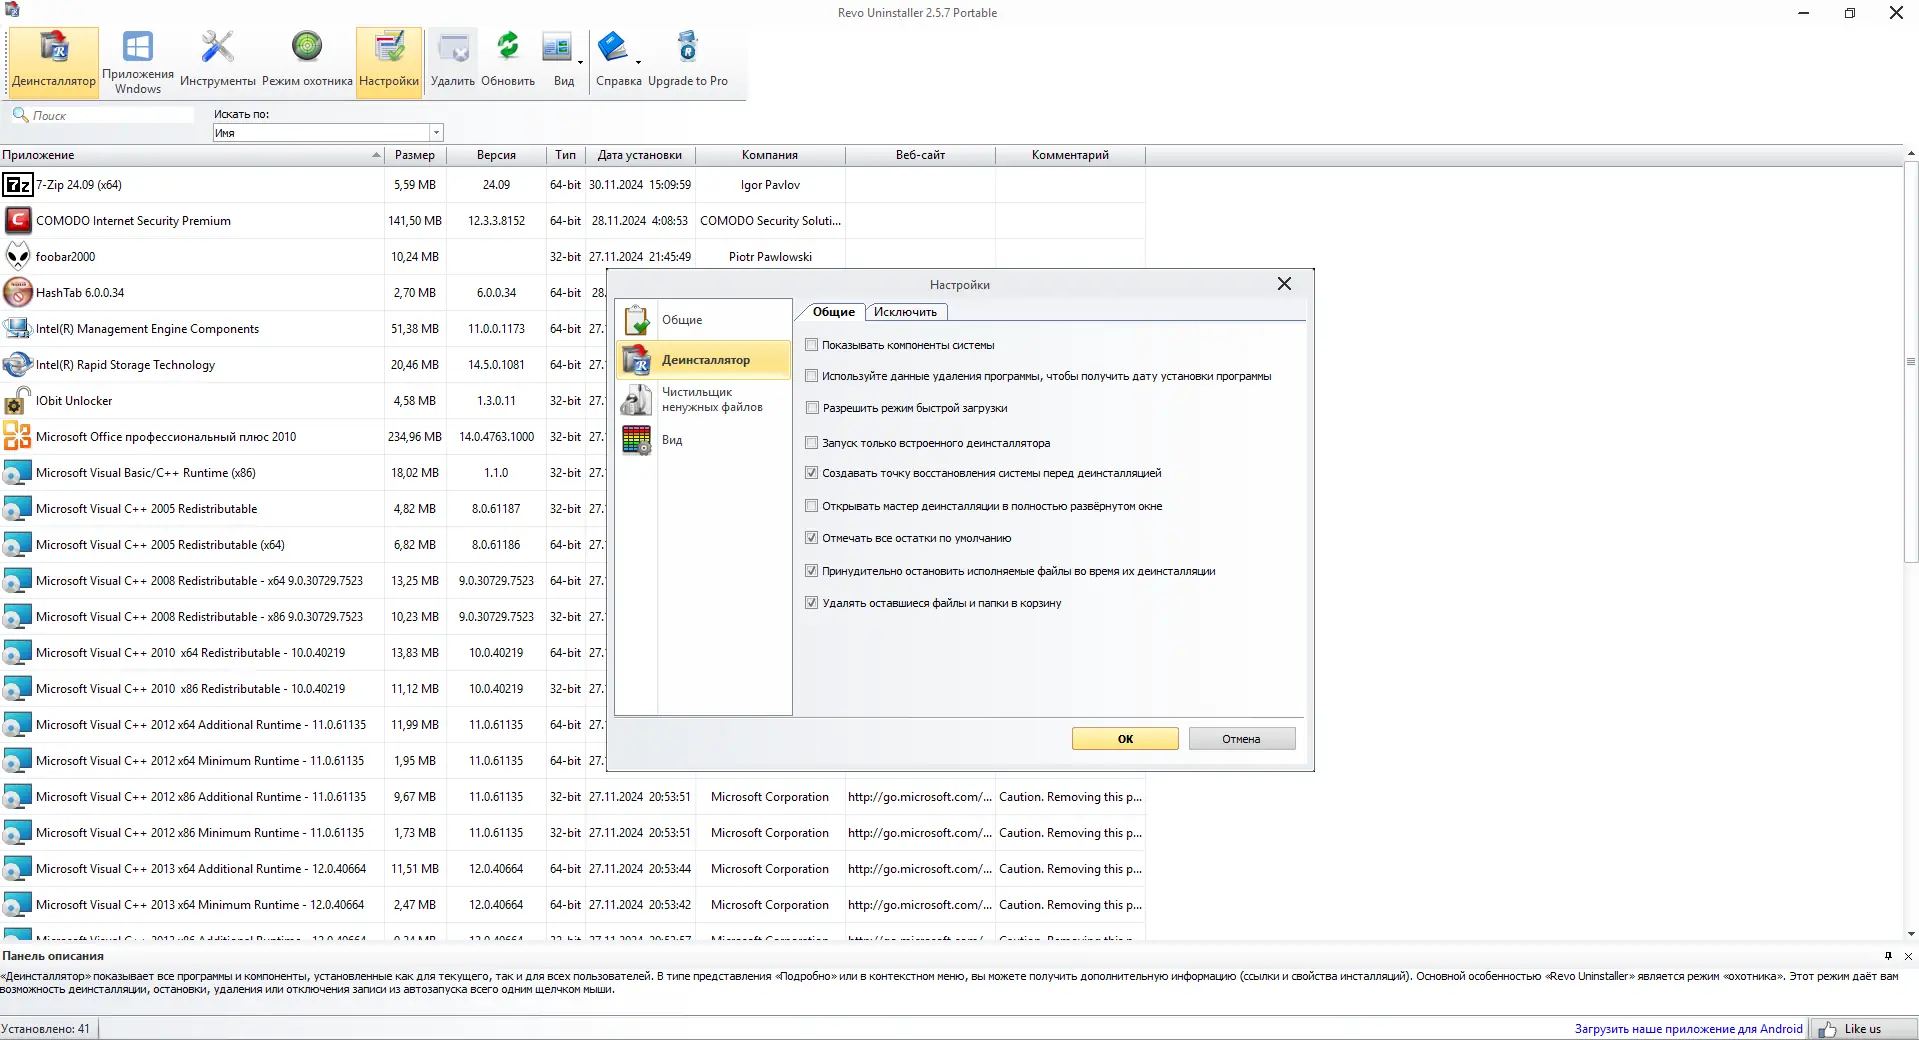Toggle Показывать компоненты системы checkbox
The image size is (1919, 1040).
pyautogui.click(x=812, y=345)
